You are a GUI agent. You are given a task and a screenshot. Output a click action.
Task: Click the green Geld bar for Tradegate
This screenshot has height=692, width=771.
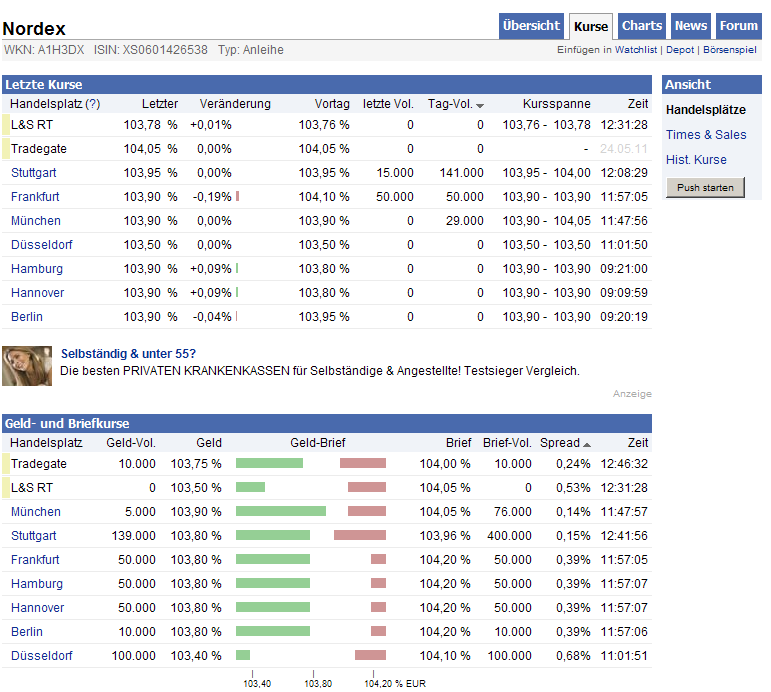pyautogui.click(x=269, y=463)
